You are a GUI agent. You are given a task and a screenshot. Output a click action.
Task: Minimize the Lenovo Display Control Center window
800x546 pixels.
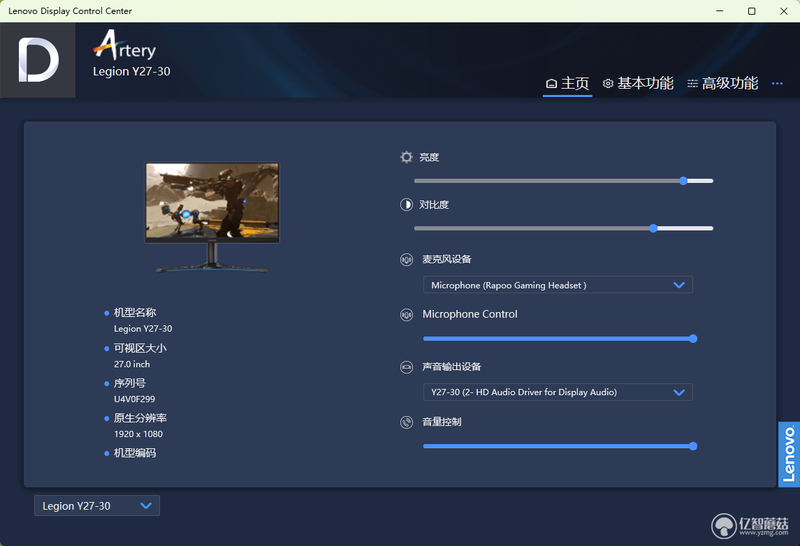coord(719,11)
